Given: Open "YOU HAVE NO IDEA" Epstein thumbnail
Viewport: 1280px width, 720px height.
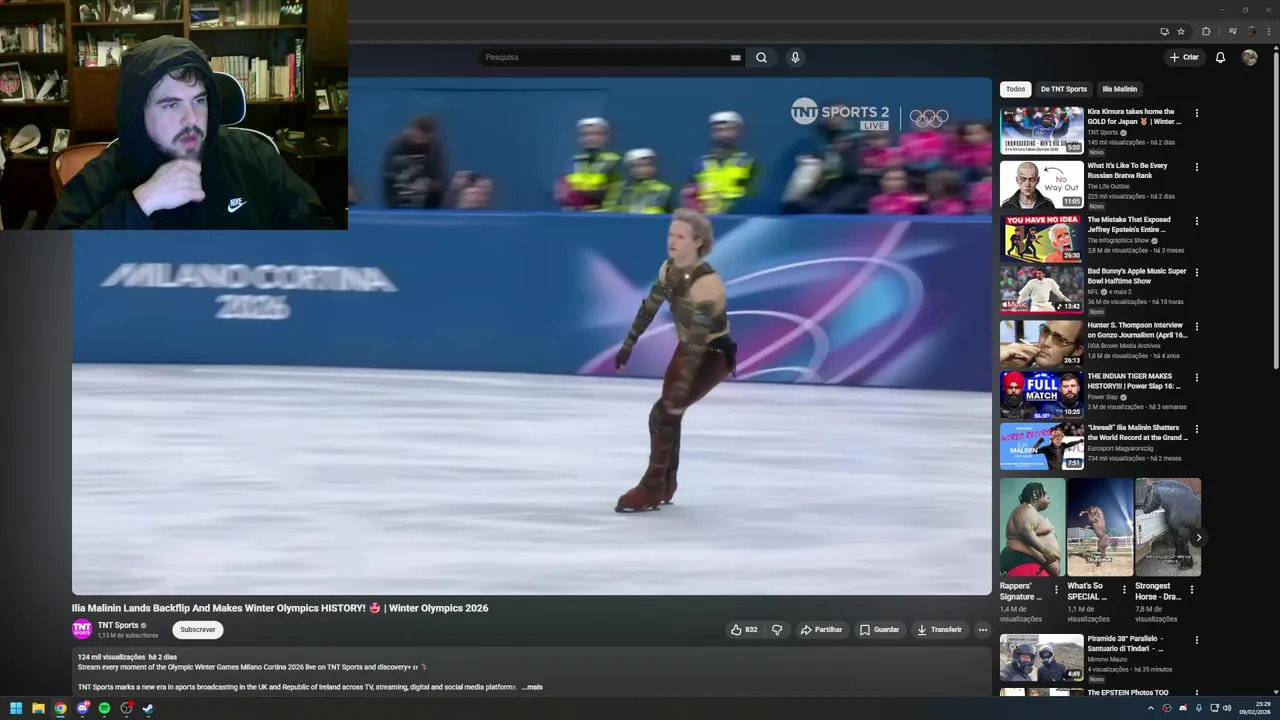Looking at the screenshot, I should 1041,238.
